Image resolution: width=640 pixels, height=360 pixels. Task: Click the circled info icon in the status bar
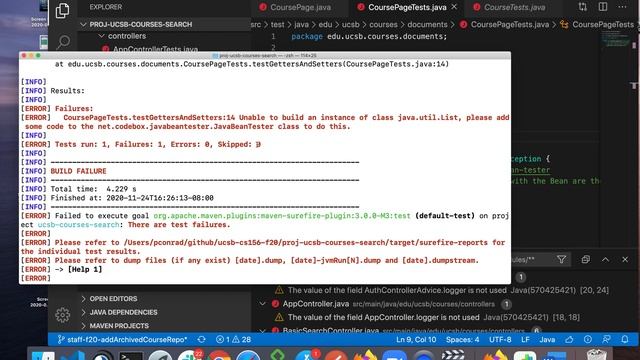tap(587, 340)
